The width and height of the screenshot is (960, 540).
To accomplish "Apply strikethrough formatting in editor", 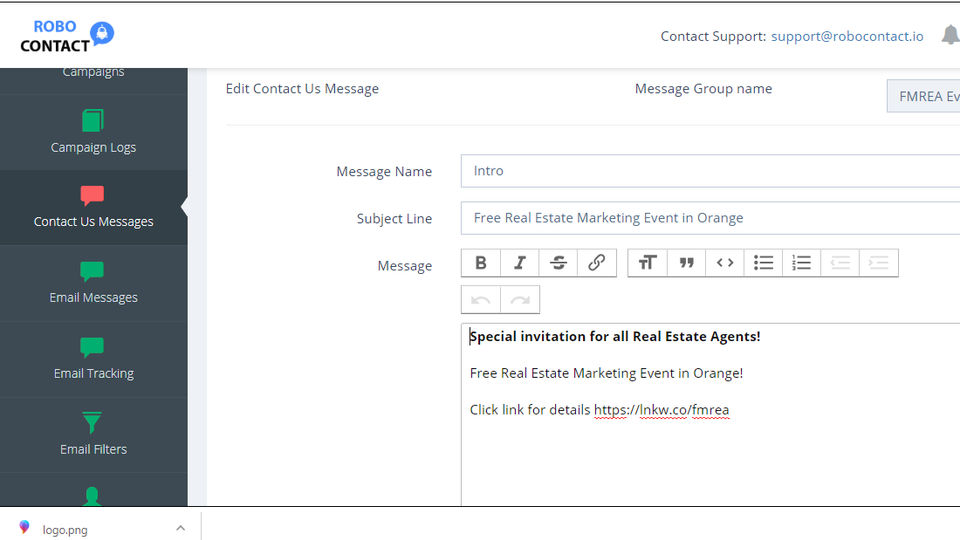I will point(558,263).
